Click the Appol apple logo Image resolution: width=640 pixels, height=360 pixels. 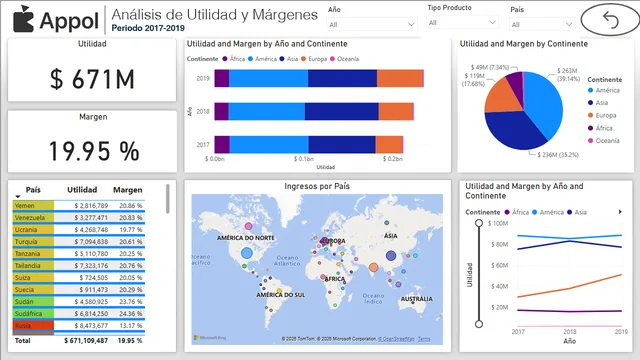coord(23,19)
